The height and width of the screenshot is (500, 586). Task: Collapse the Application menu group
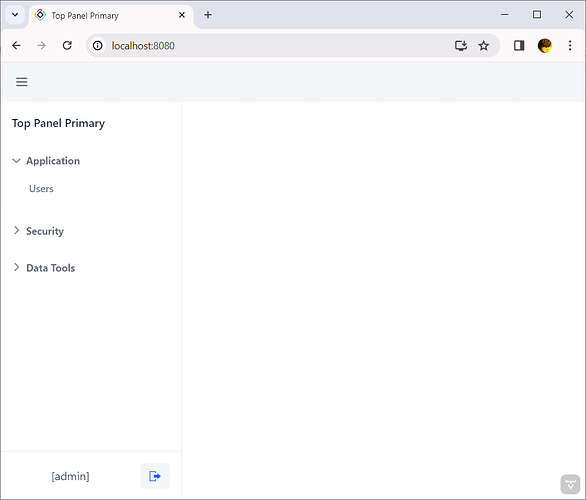(x=46, y=161)
